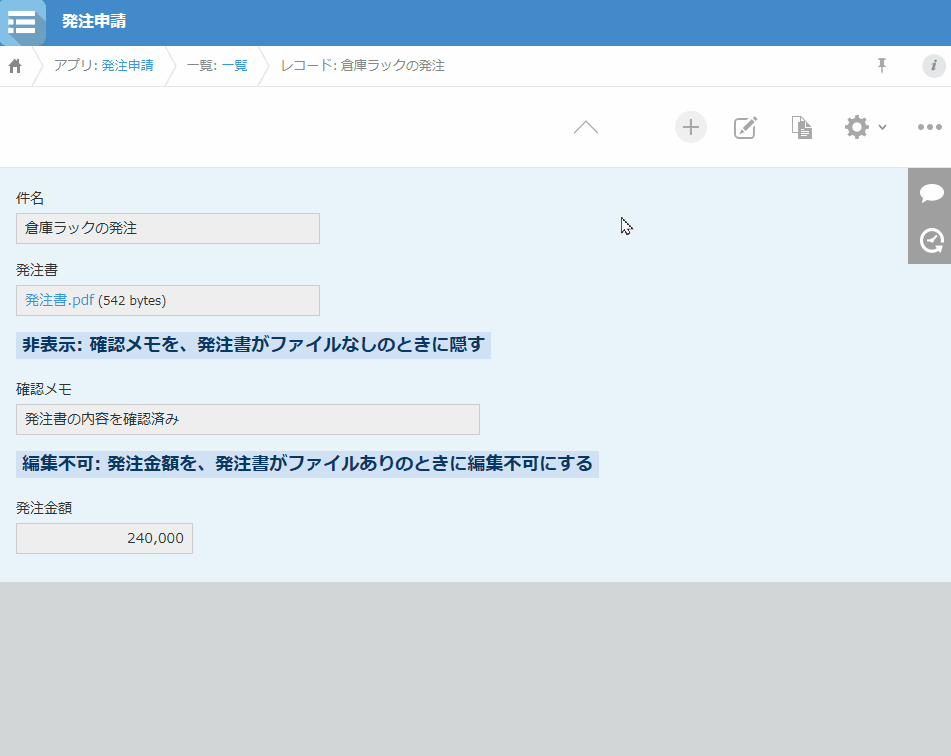Select the 発注金額 field label
Screen dimensions: 951x756
44,508
